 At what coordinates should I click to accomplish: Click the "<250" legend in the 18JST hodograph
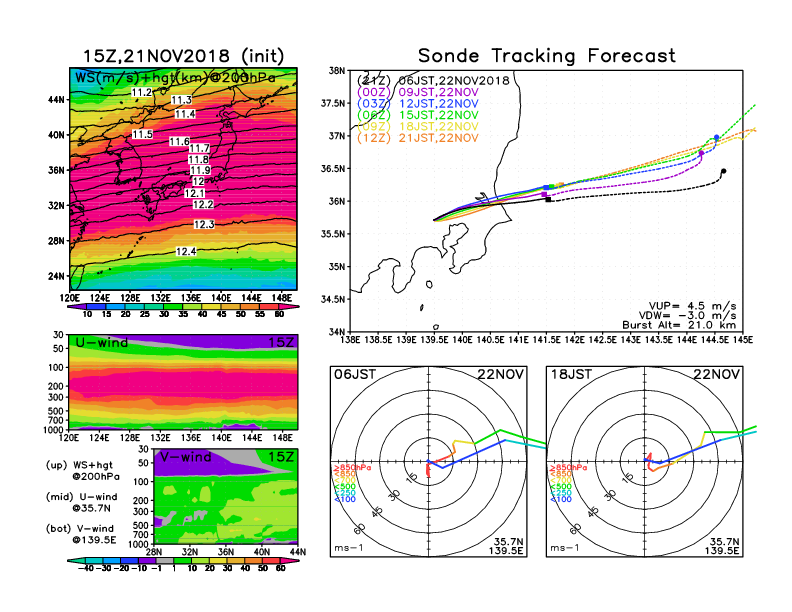(561, 493)
